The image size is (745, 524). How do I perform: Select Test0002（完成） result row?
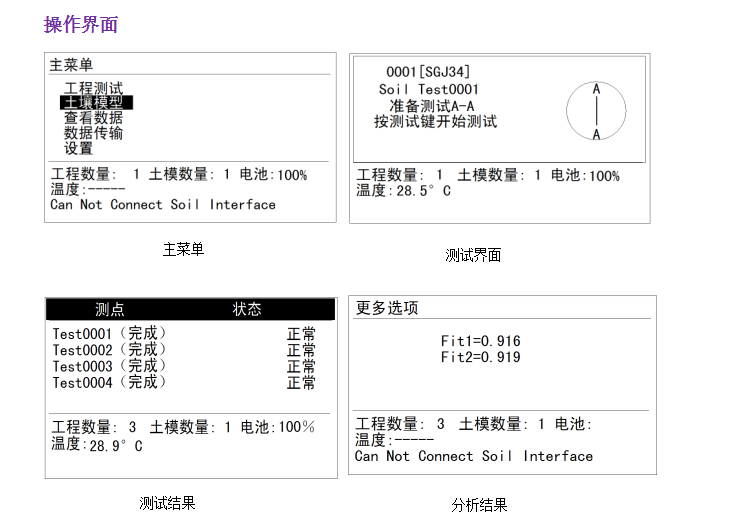[110, 350]
